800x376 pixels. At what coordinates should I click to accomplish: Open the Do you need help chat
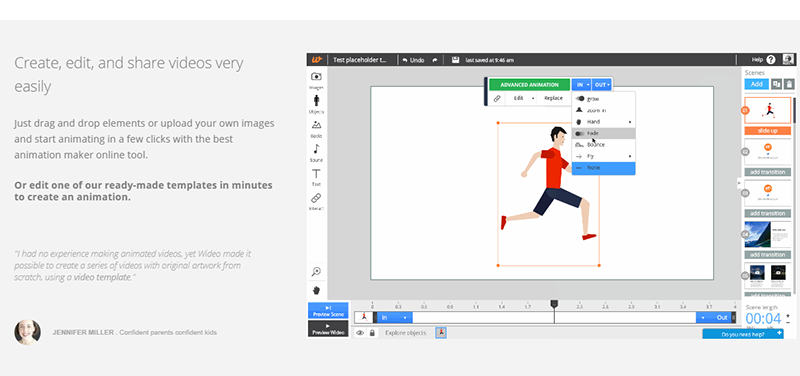[743, 334]
